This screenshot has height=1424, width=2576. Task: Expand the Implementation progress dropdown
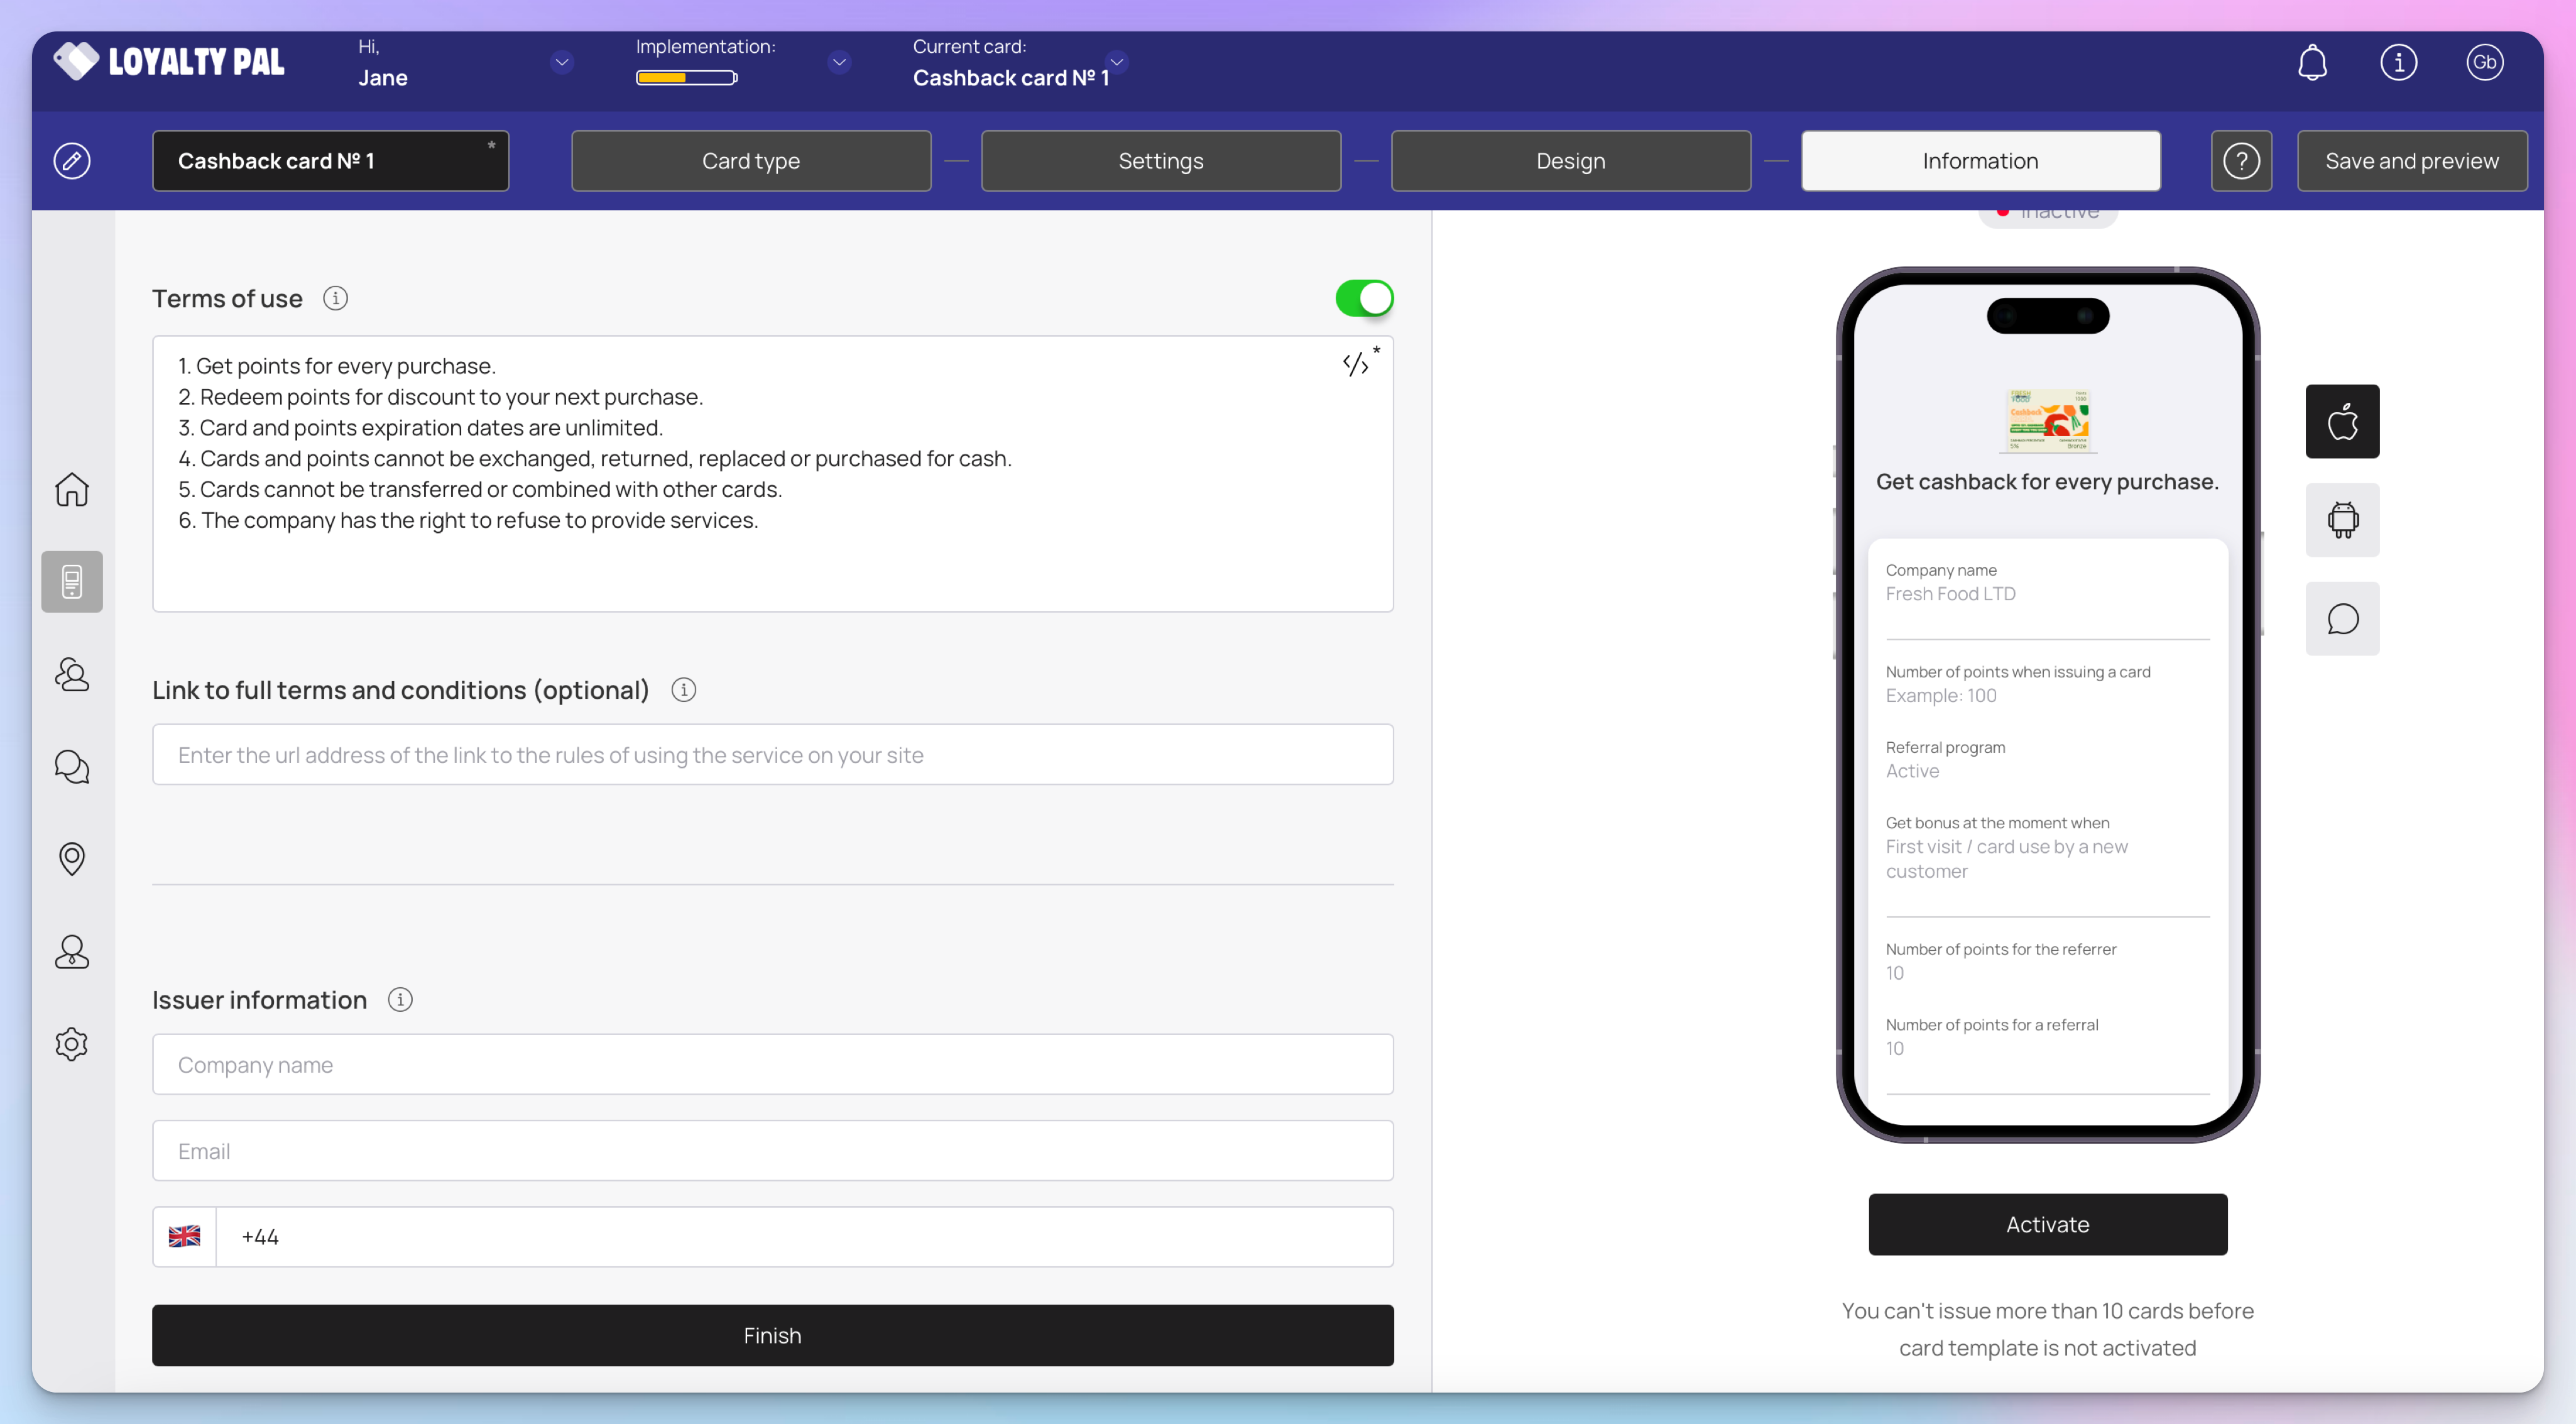tap(839, 62)
